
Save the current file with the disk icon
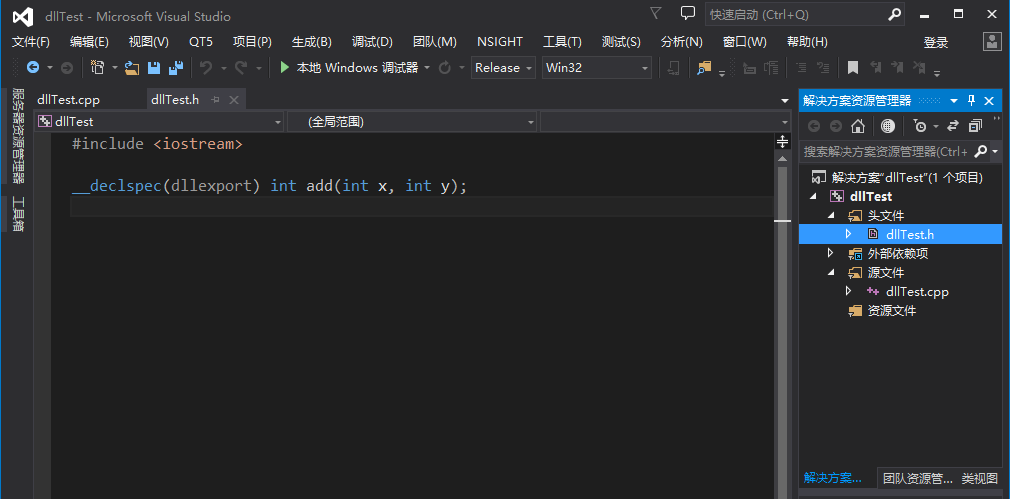click(154, 68)
